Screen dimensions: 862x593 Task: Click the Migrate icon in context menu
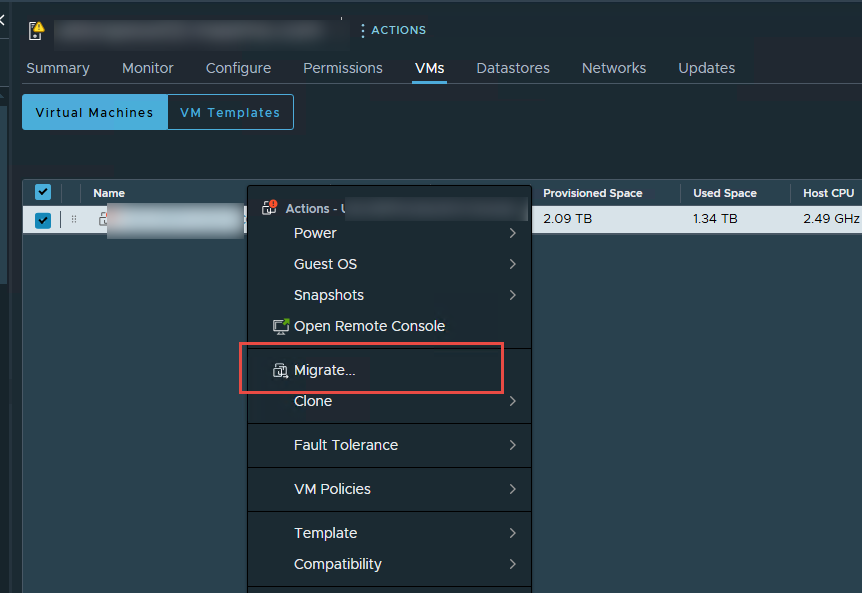tap(280, 371)
